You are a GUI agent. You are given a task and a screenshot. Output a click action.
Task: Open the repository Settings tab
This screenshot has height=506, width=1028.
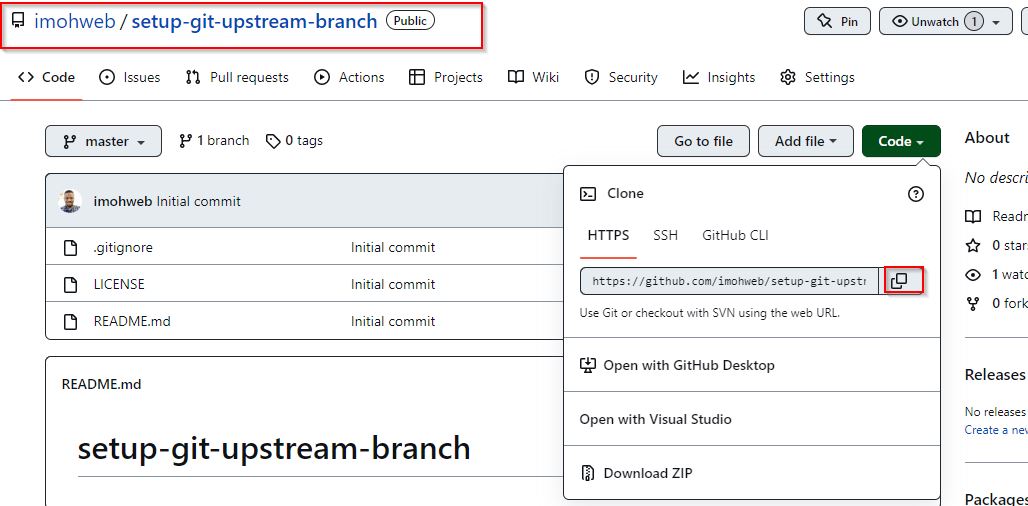pos(817,77)
